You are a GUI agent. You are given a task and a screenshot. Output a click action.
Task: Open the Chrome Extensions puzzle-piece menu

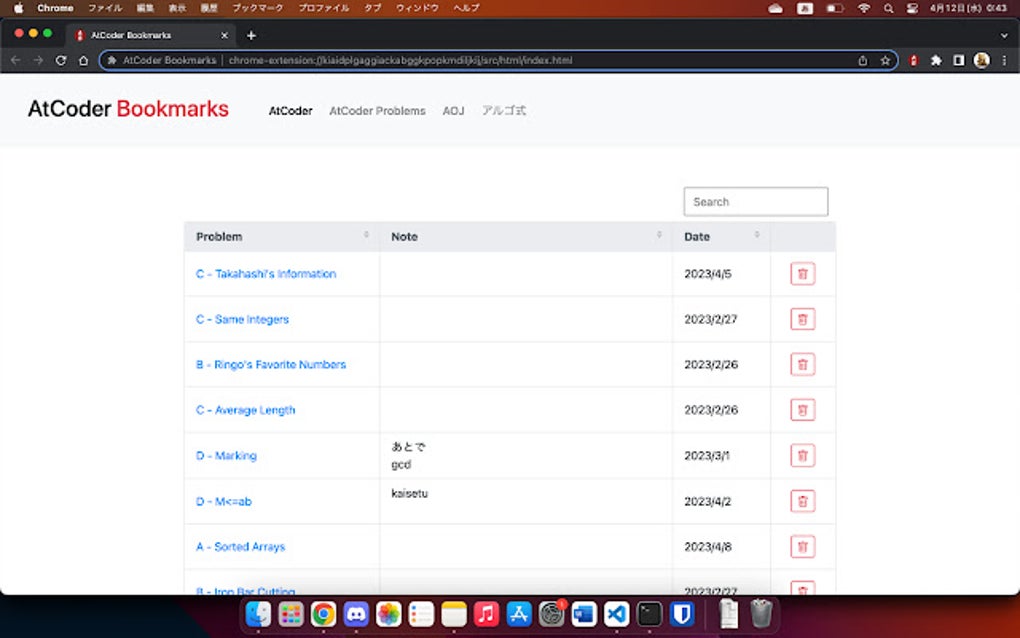pos(935,60)
